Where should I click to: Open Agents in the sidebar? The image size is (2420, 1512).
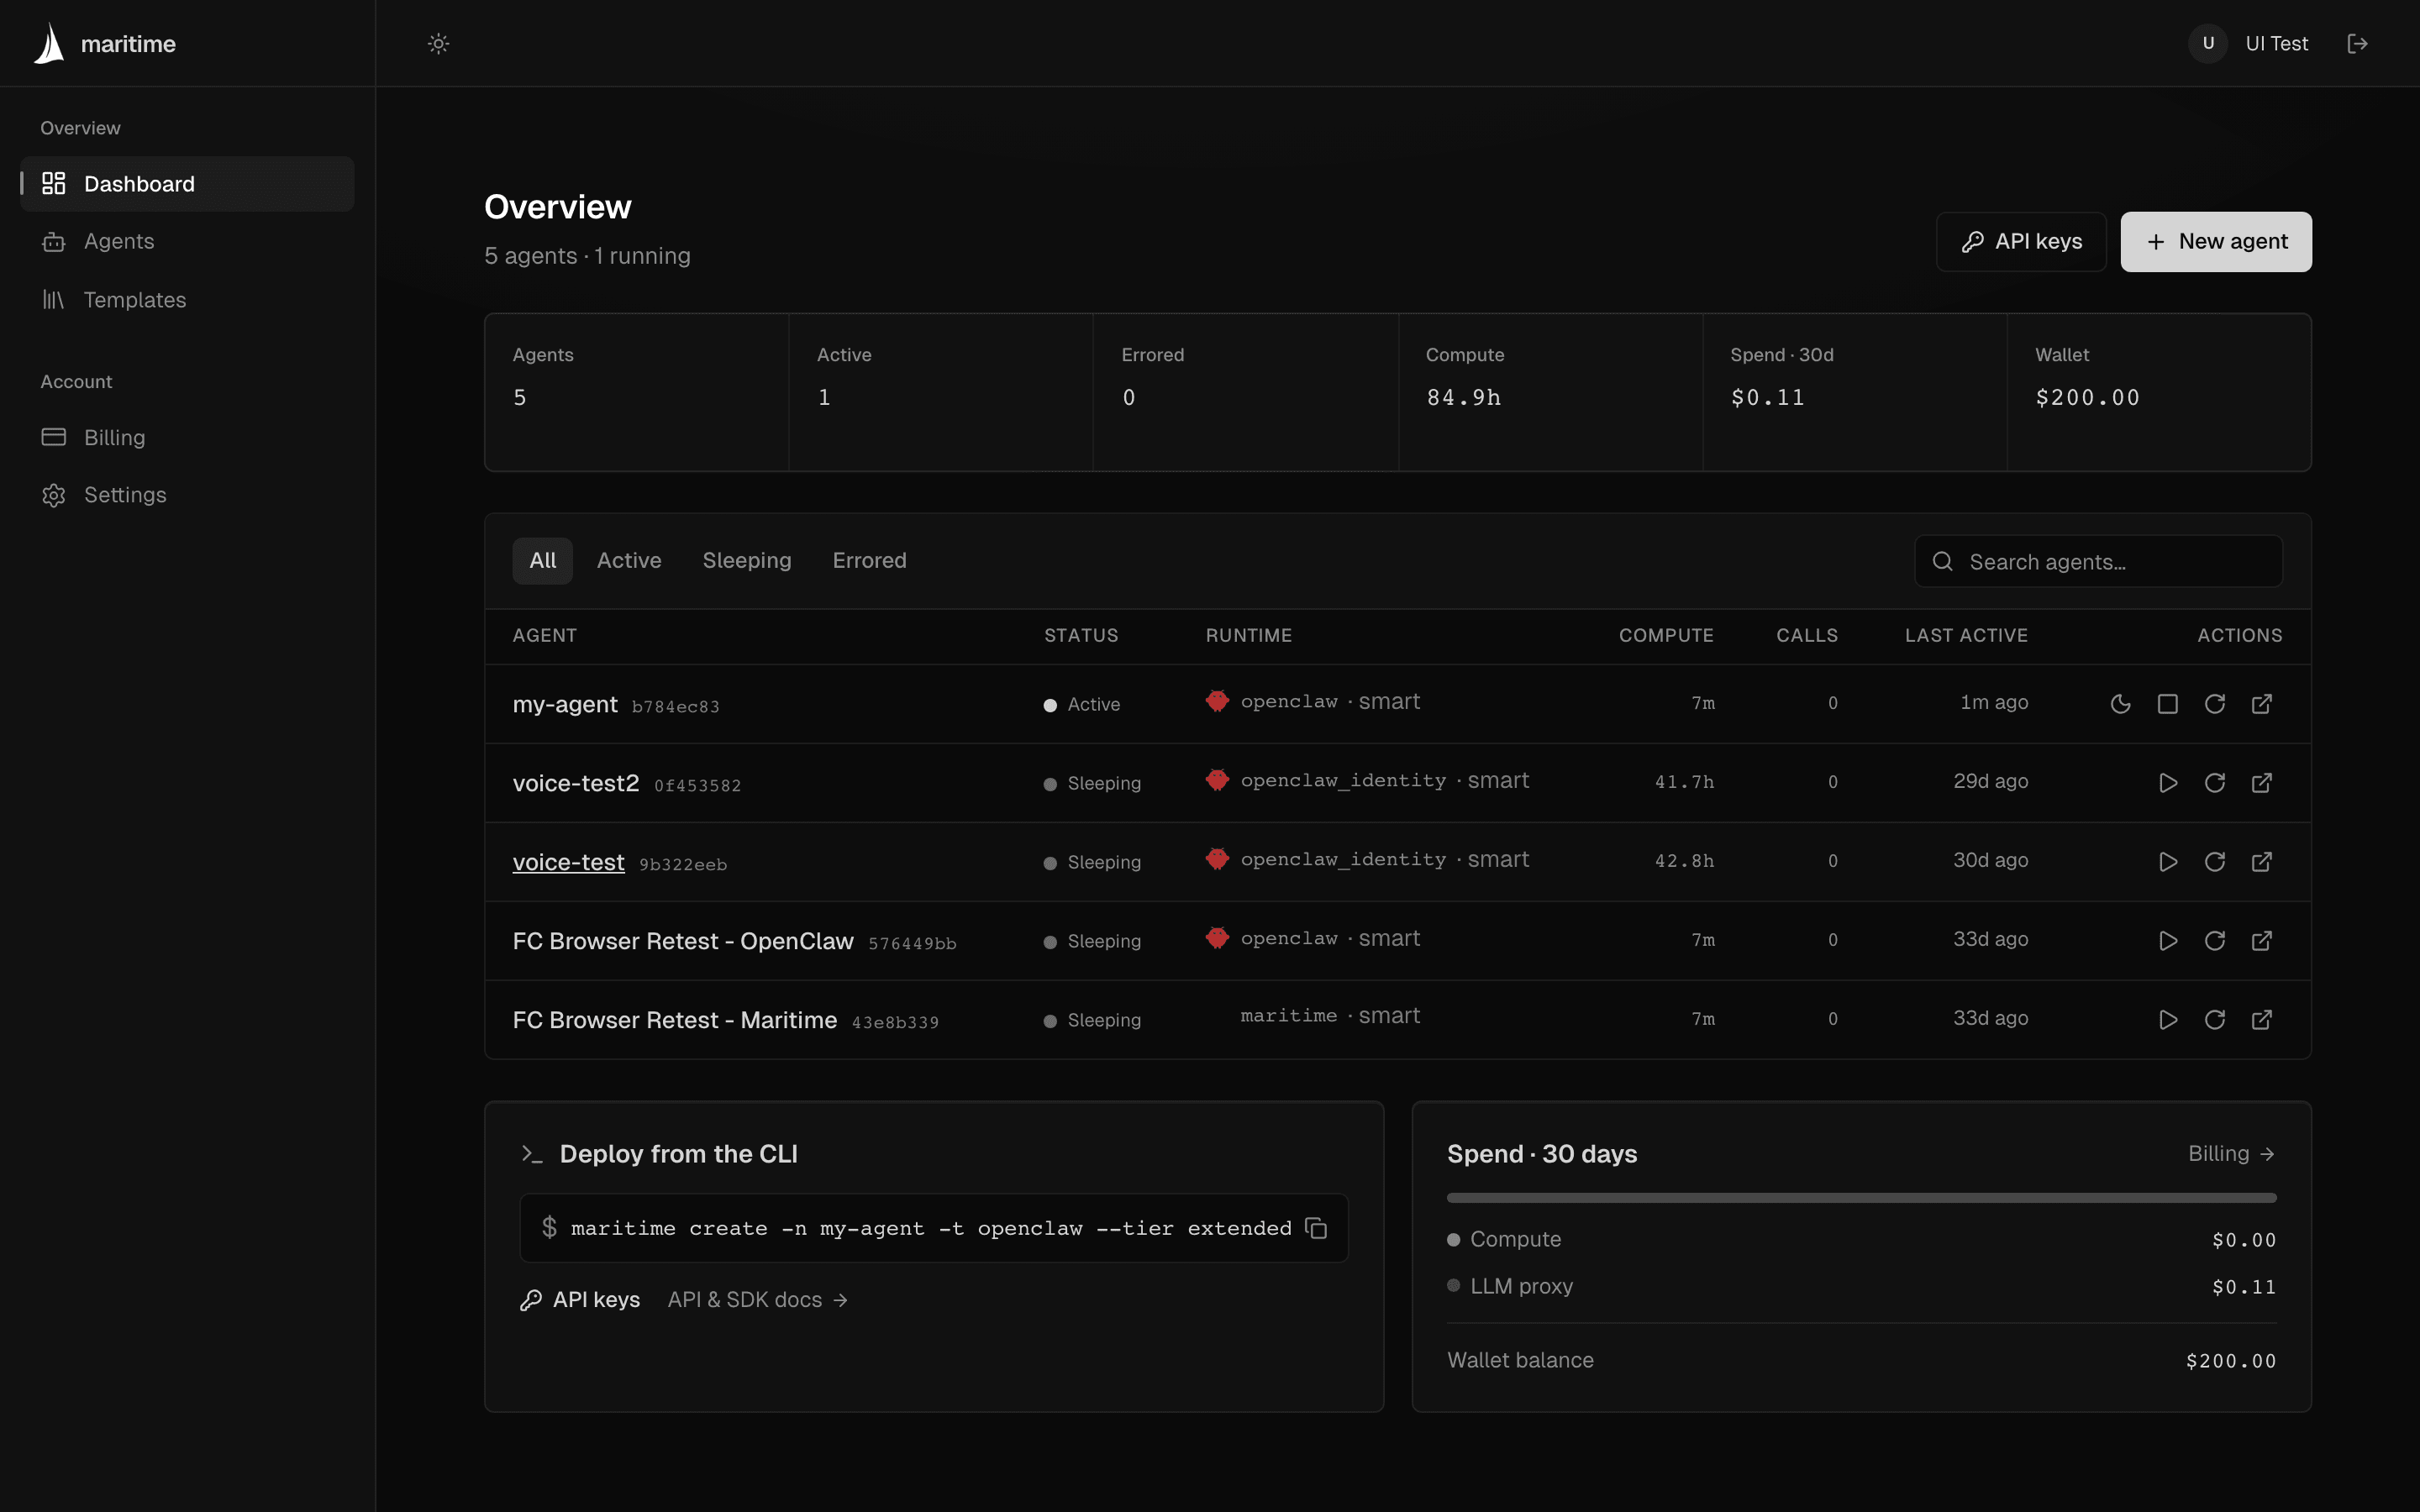187,241
